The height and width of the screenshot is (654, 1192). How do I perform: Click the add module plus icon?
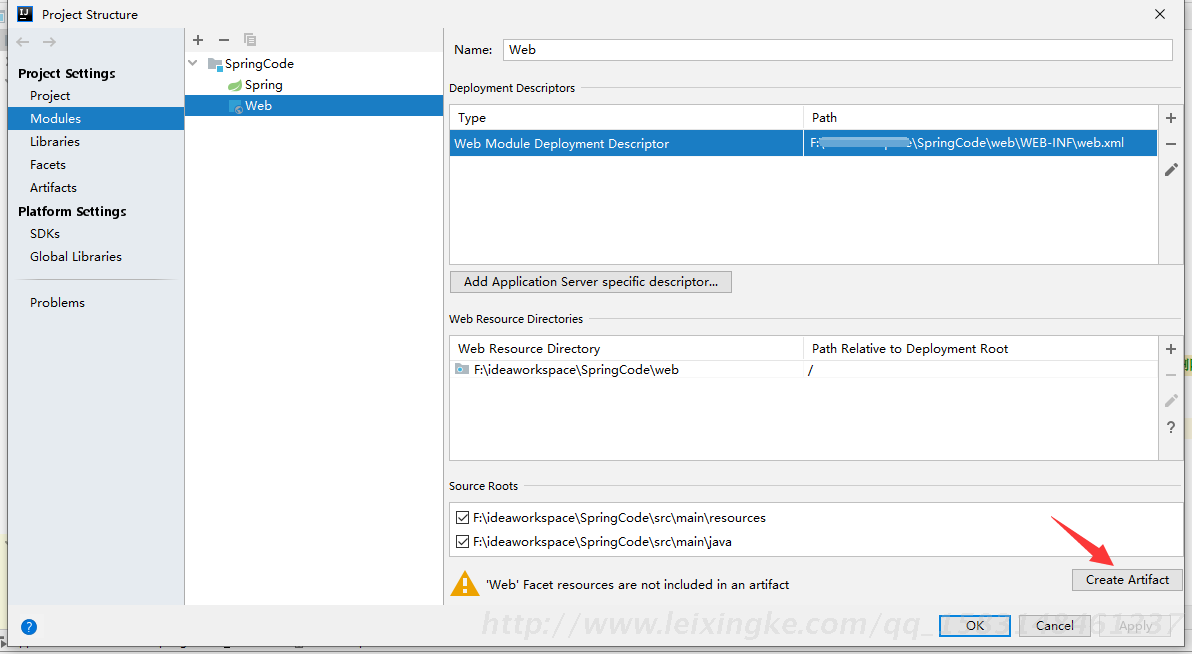[x=198, y=40]
